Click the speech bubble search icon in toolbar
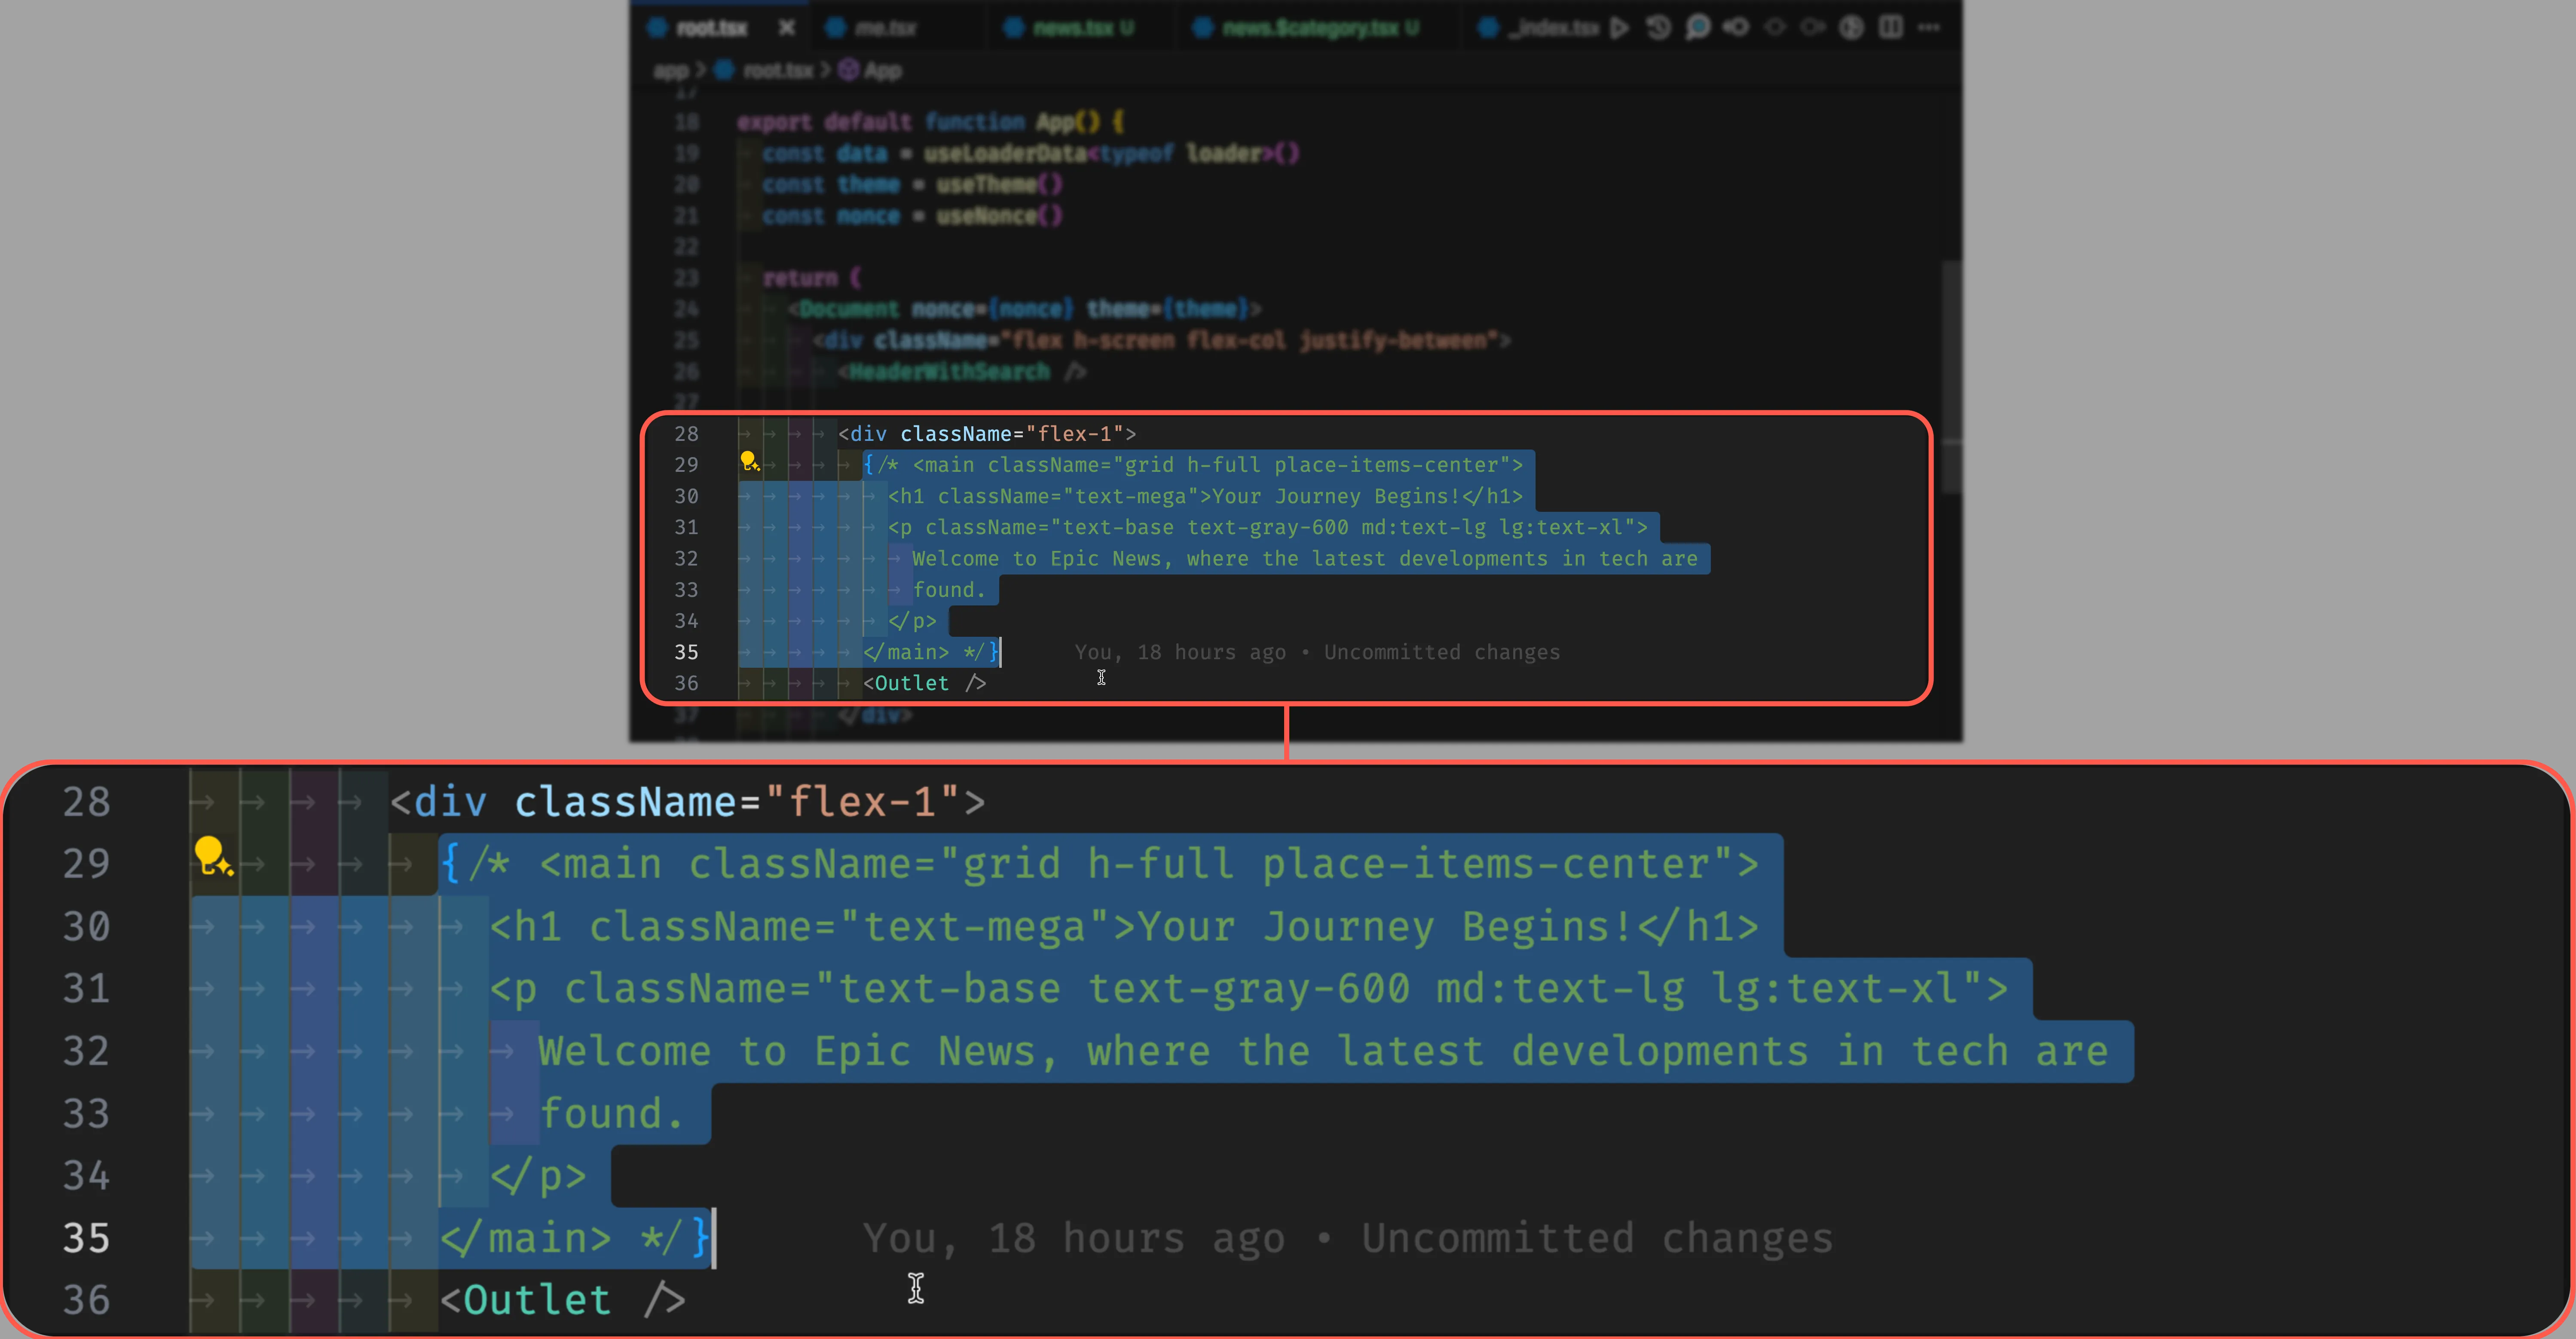Viewport: 2576px width, 1339px height. click(x=1697, y=27)
